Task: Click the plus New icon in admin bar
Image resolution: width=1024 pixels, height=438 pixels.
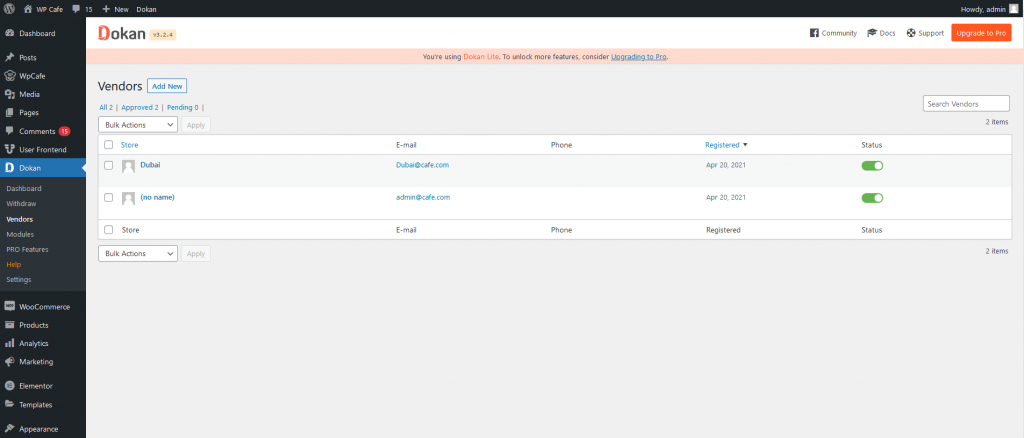Action: pos(106,9)
